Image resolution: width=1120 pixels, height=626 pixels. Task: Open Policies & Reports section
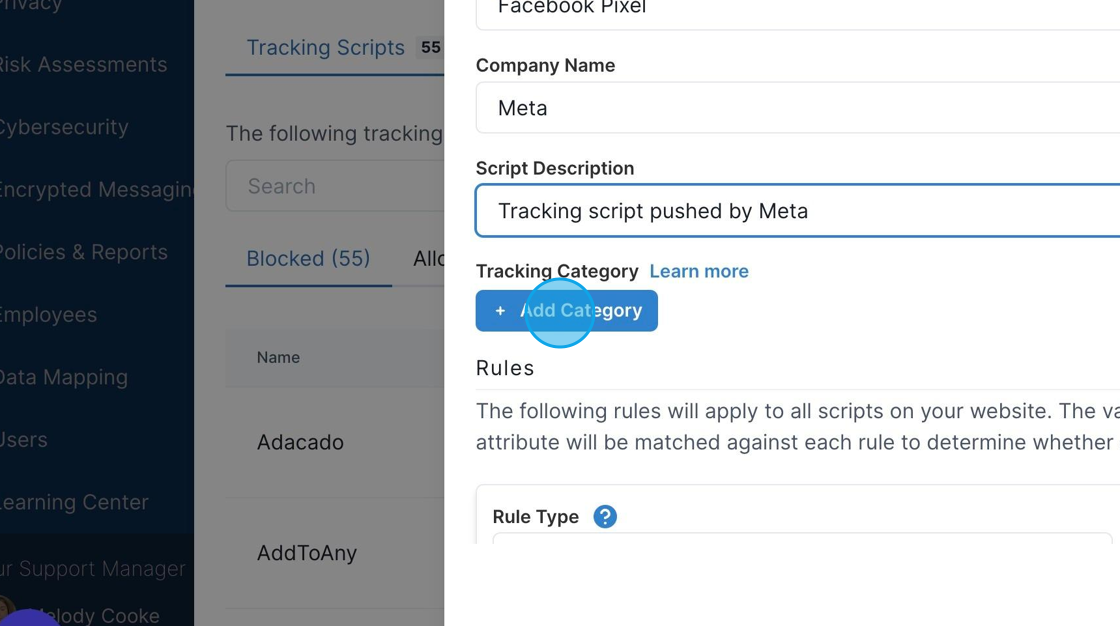84,252
